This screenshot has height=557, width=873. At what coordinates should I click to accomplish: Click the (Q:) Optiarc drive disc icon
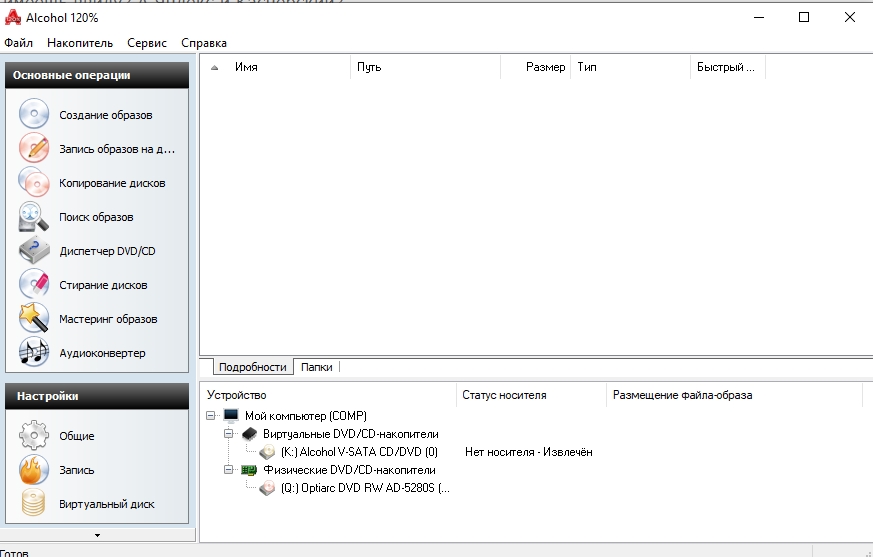(267, 488)
